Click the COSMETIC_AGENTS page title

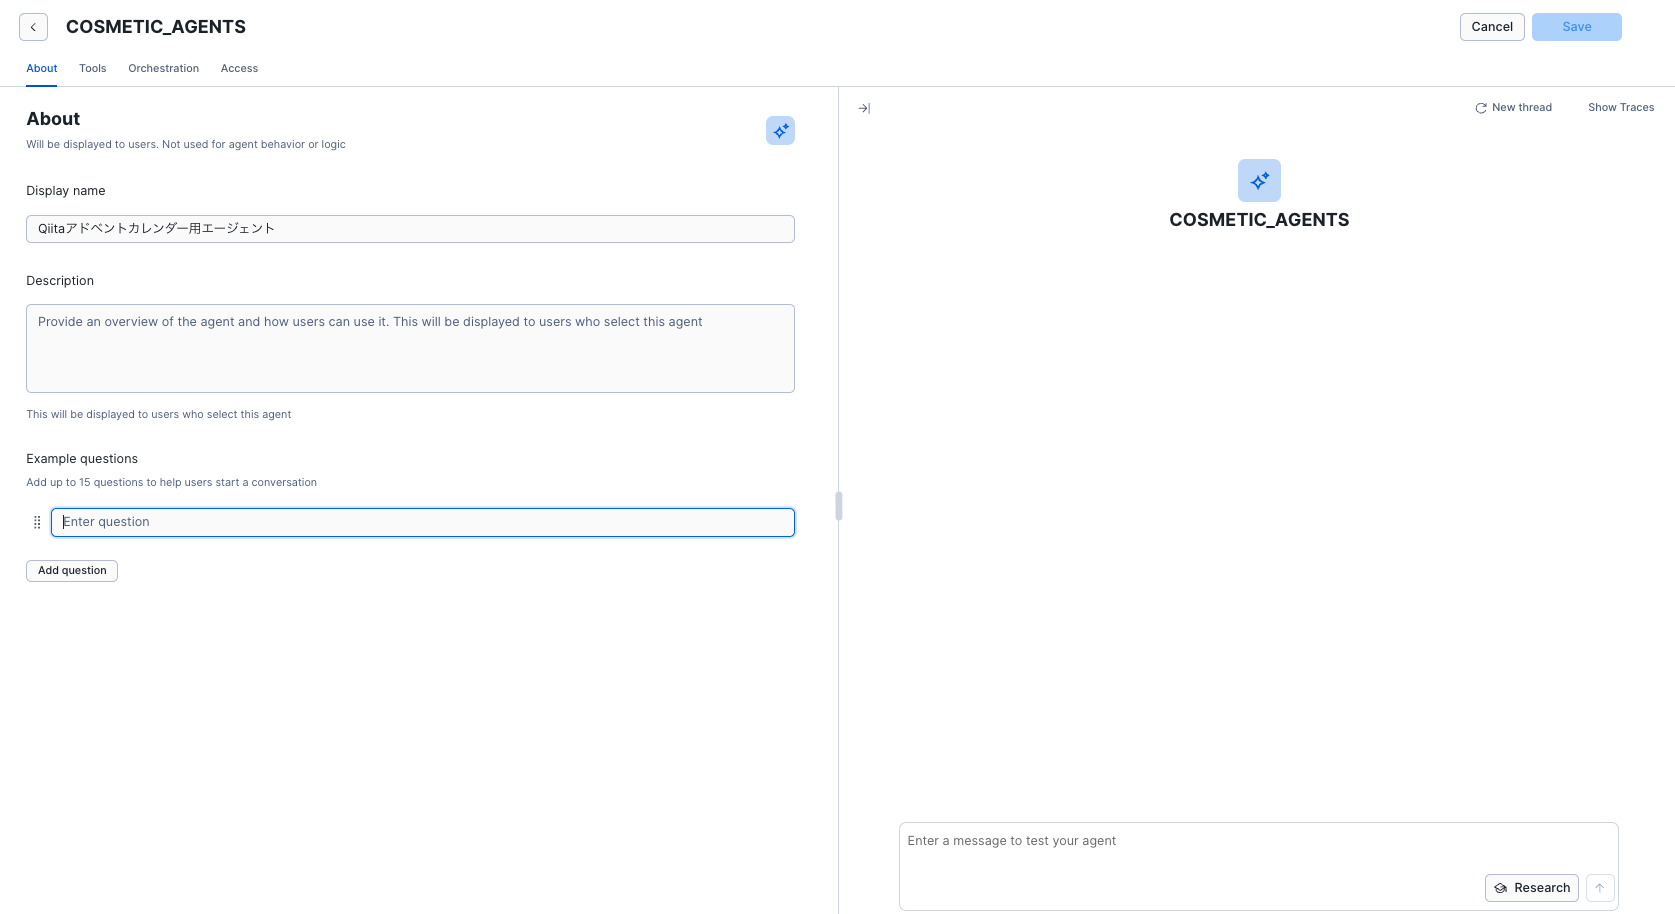click(x=156, y=27)
